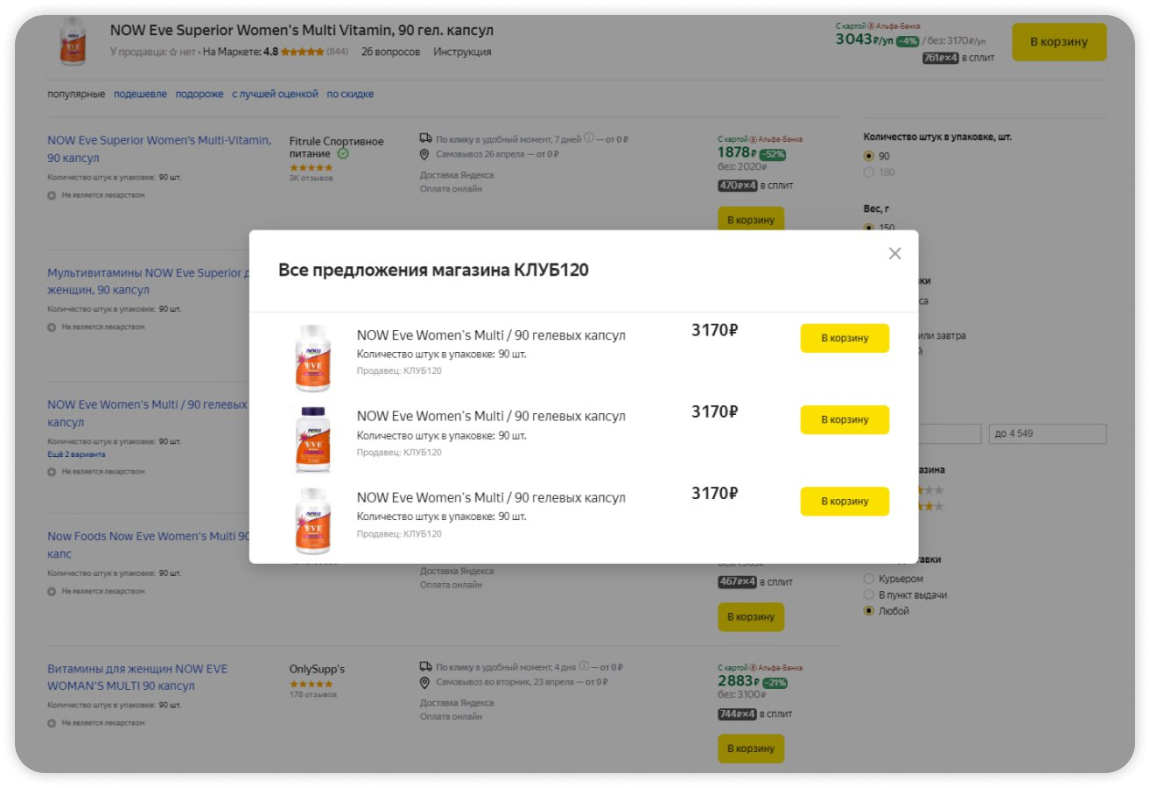Click the product image in page header

click(x=73, y=42)
